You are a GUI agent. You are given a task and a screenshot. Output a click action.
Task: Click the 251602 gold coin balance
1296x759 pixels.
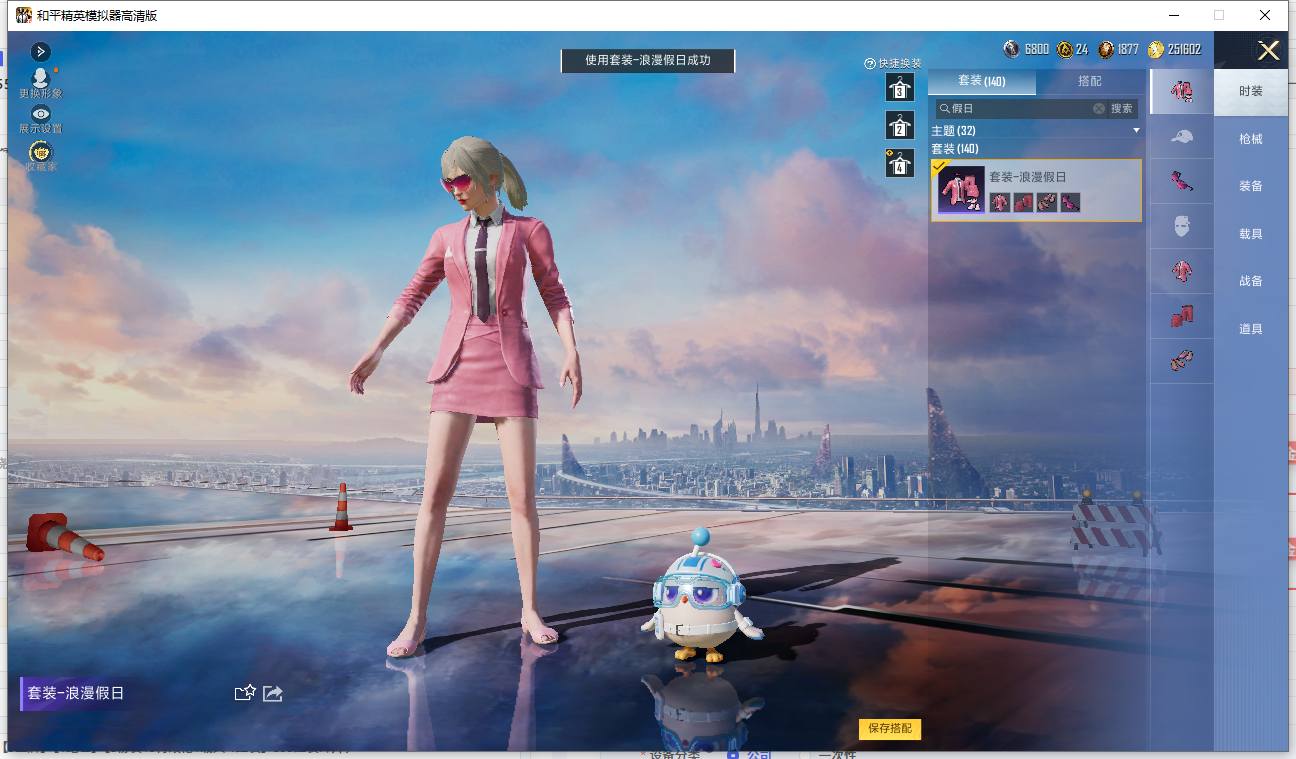pyautogui.click(x=1175, y=49)
